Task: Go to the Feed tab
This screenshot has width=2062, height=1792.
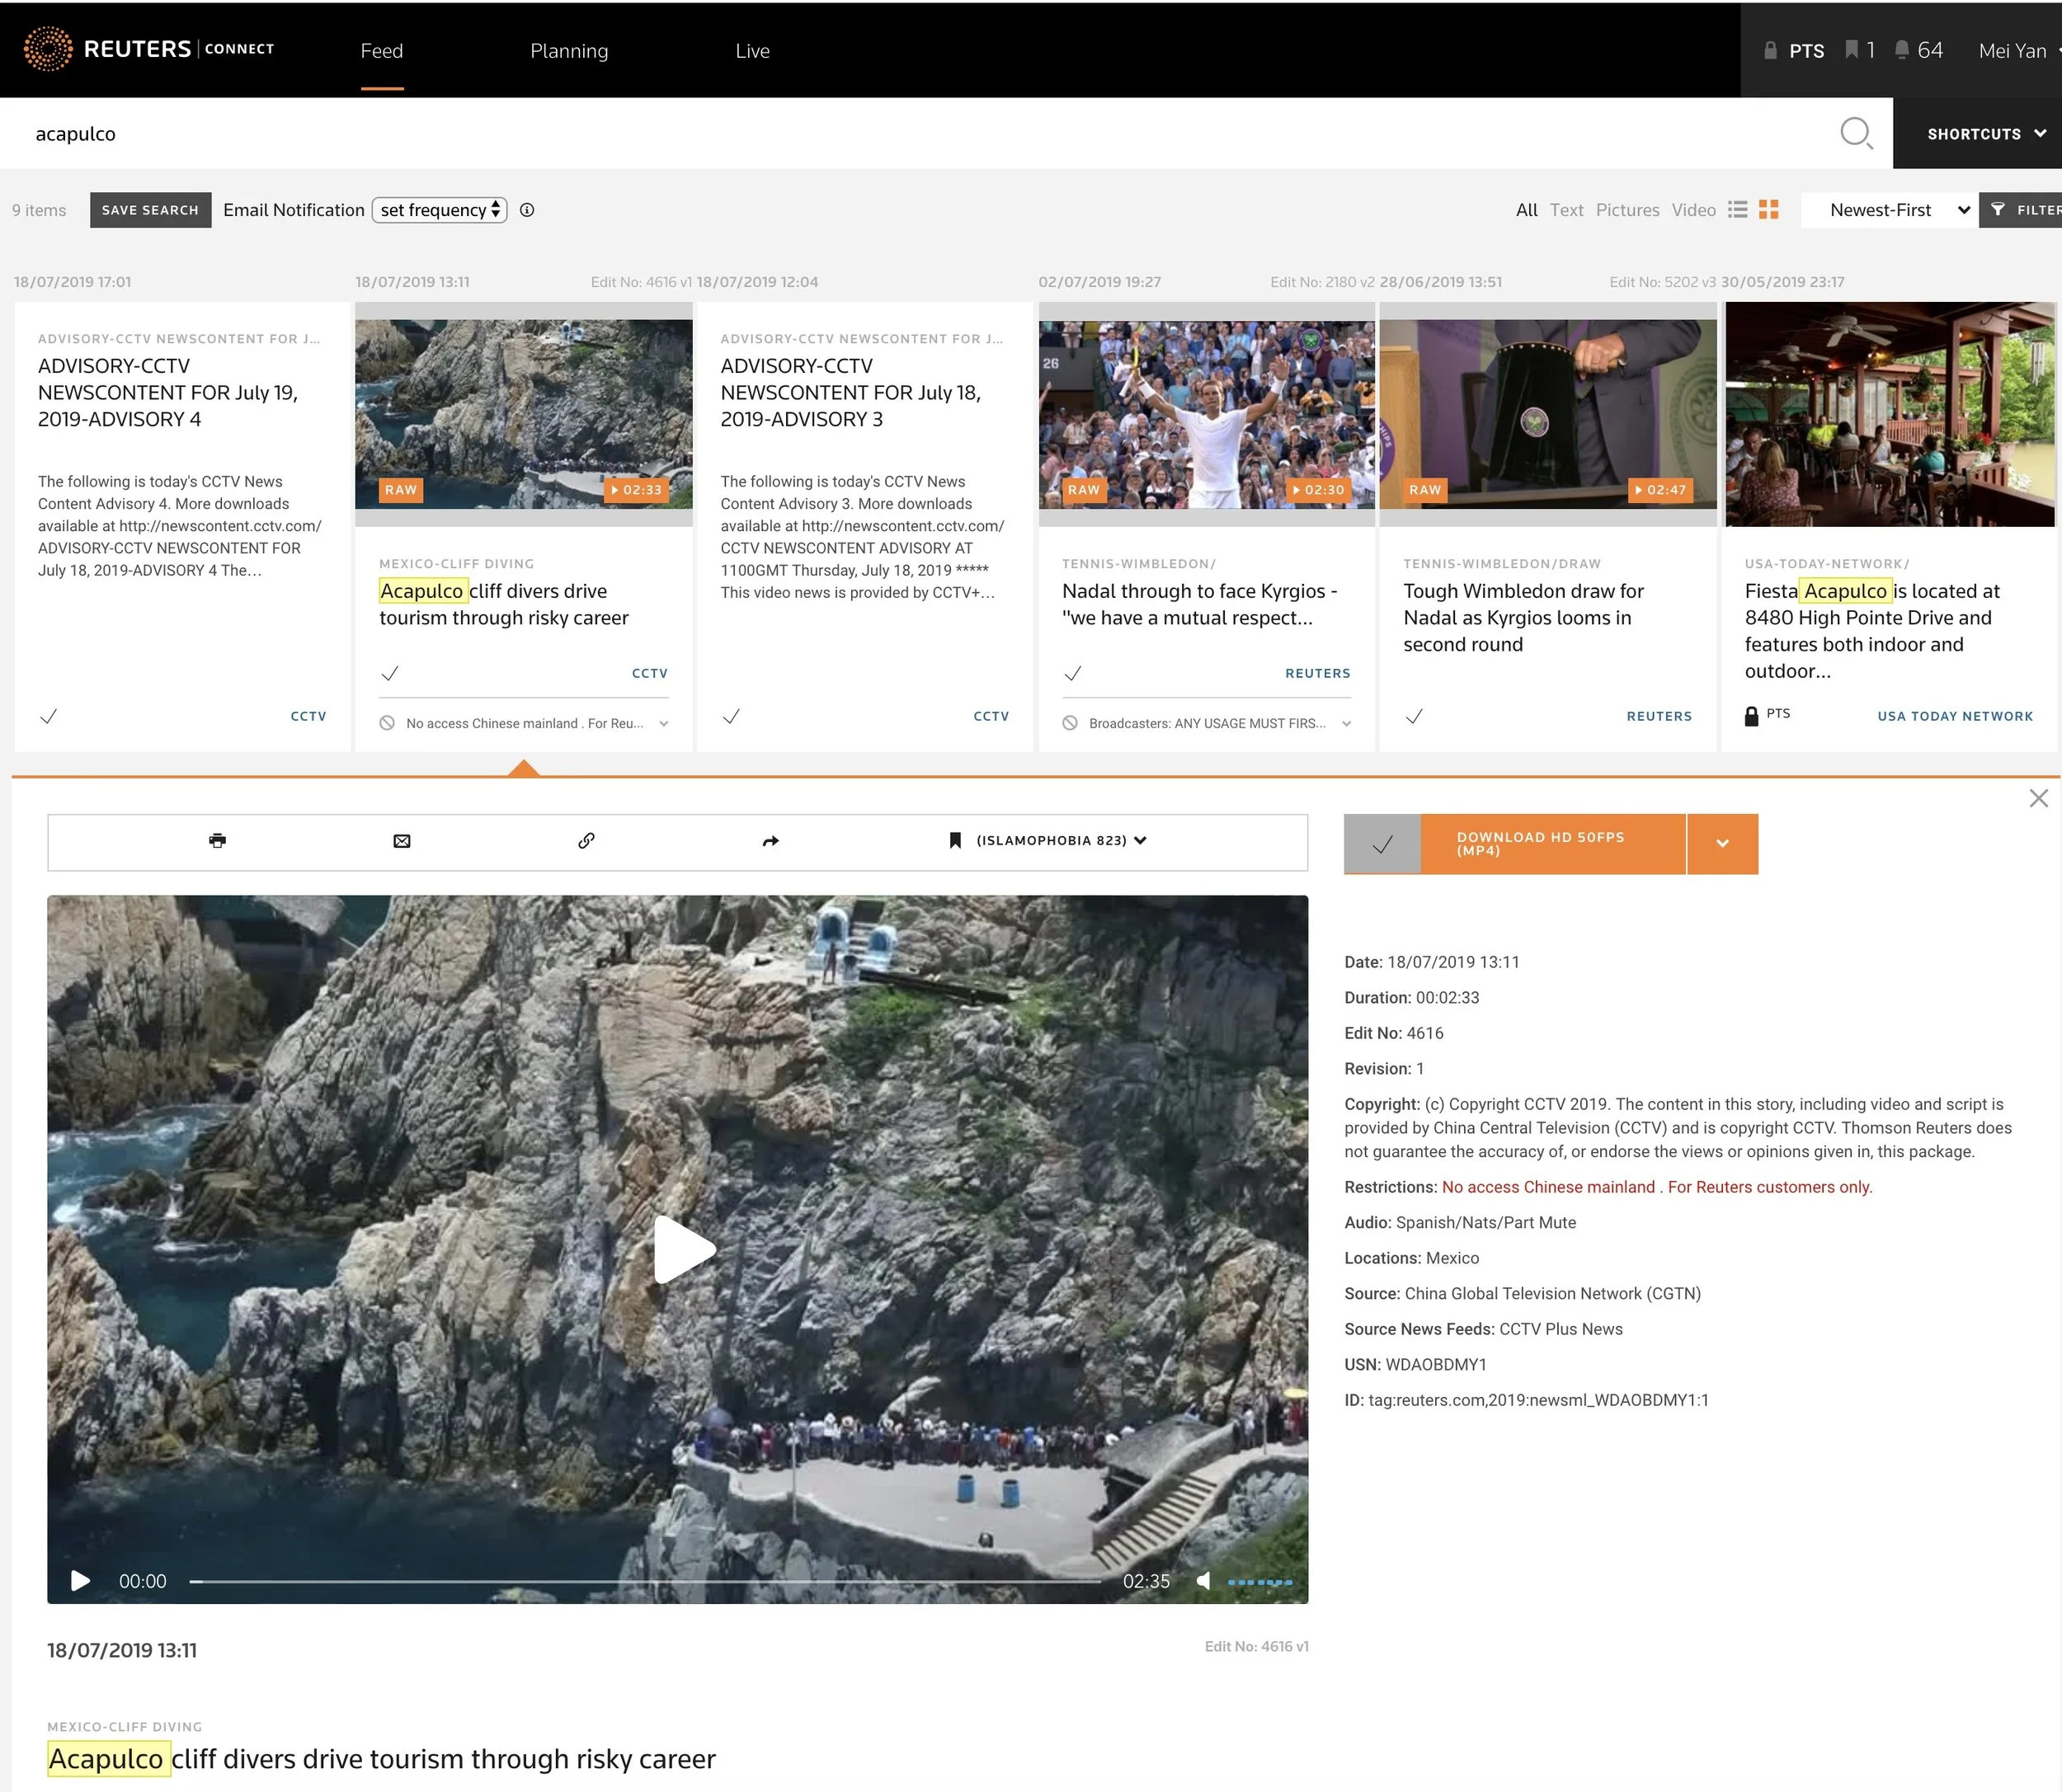Action: 382,51
